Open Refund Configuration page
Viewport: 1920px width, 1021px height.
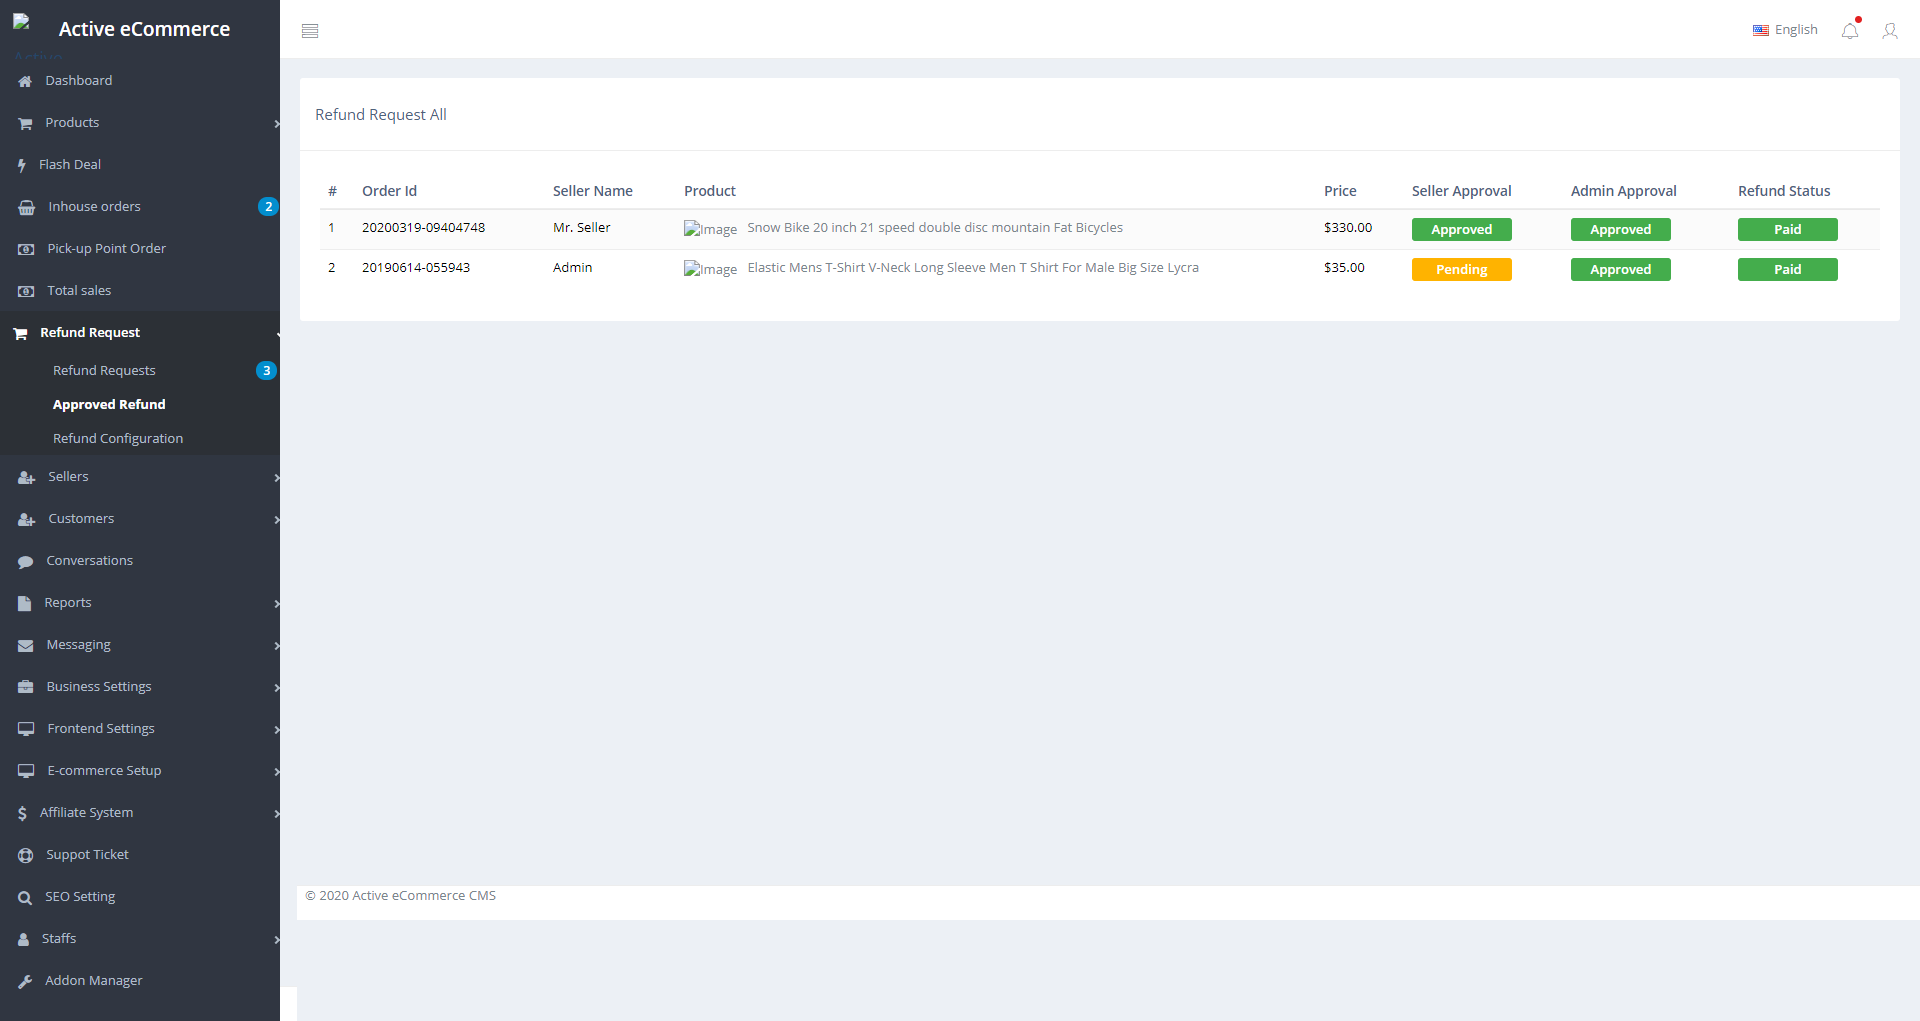tap(118, 439)
